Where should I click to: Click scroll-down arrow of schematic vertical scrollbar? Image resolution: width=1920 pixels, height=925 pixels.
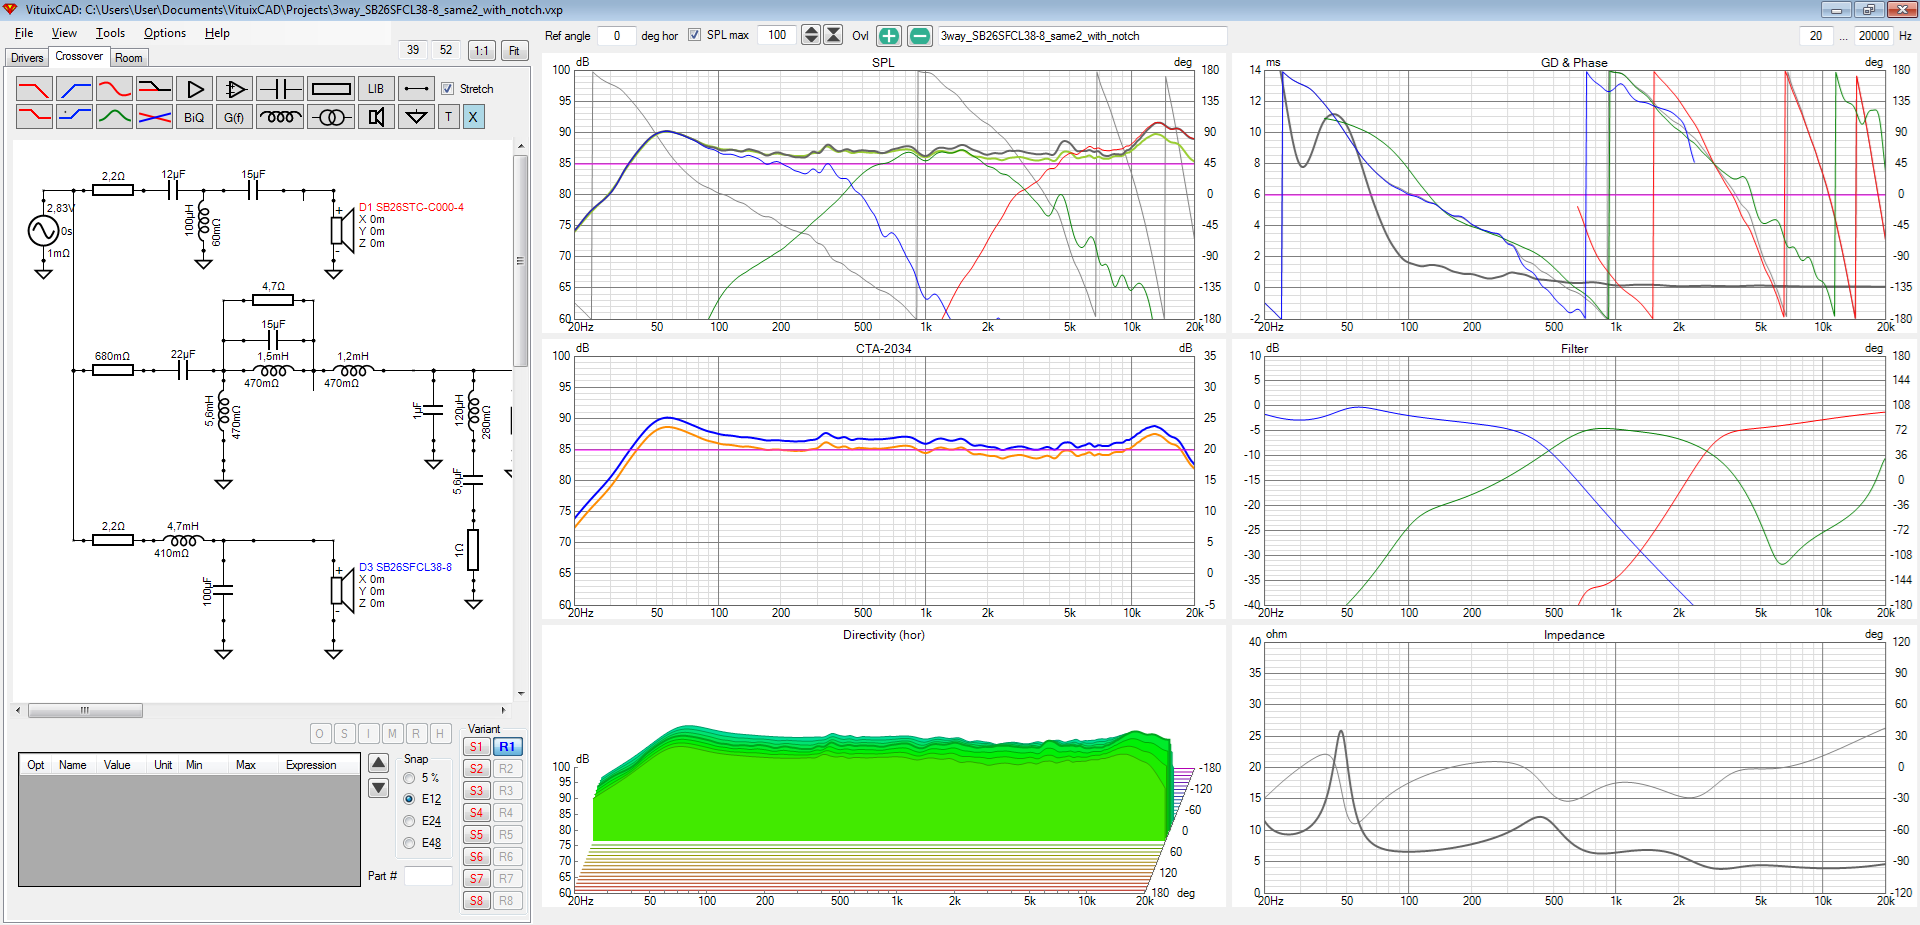pos(520,693)
